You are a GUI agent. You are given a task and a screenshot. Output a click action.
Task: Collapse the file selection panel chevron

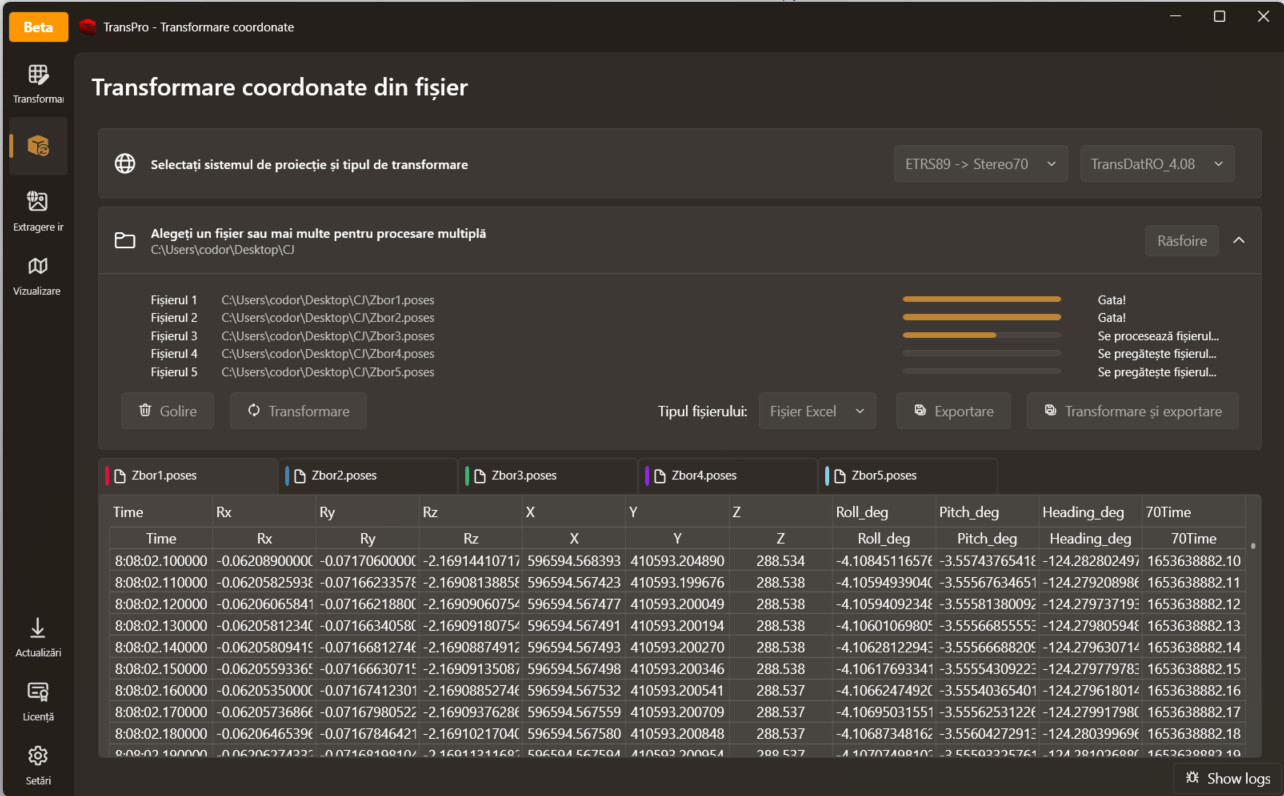coord(1239,240)
